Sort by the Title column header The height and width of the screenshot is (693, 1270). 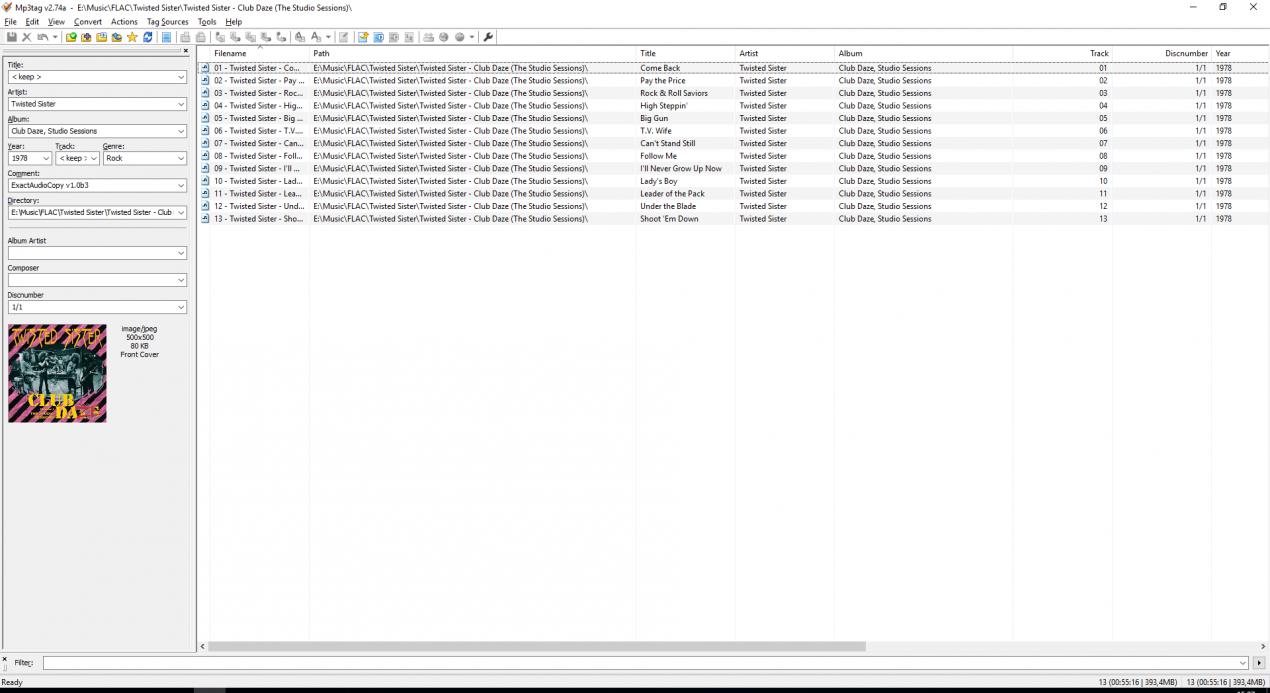[648, 54]
